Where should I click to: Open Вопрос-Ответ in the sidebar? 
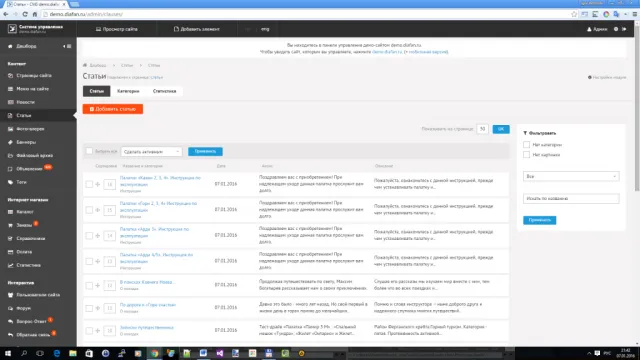point(31,322)
